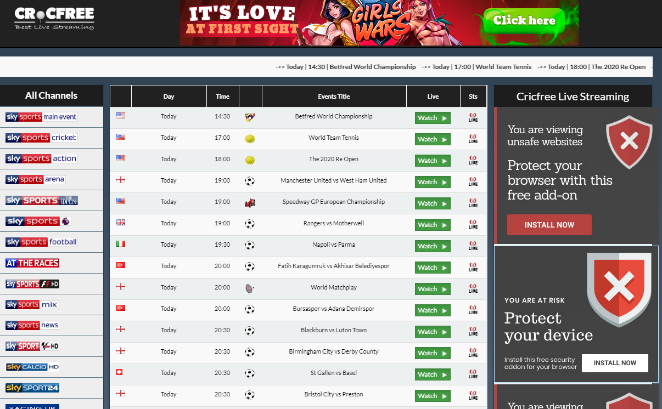Watch Bursaspor vs Adana Demirspor

pyautogui.click(x=433, y=310)
